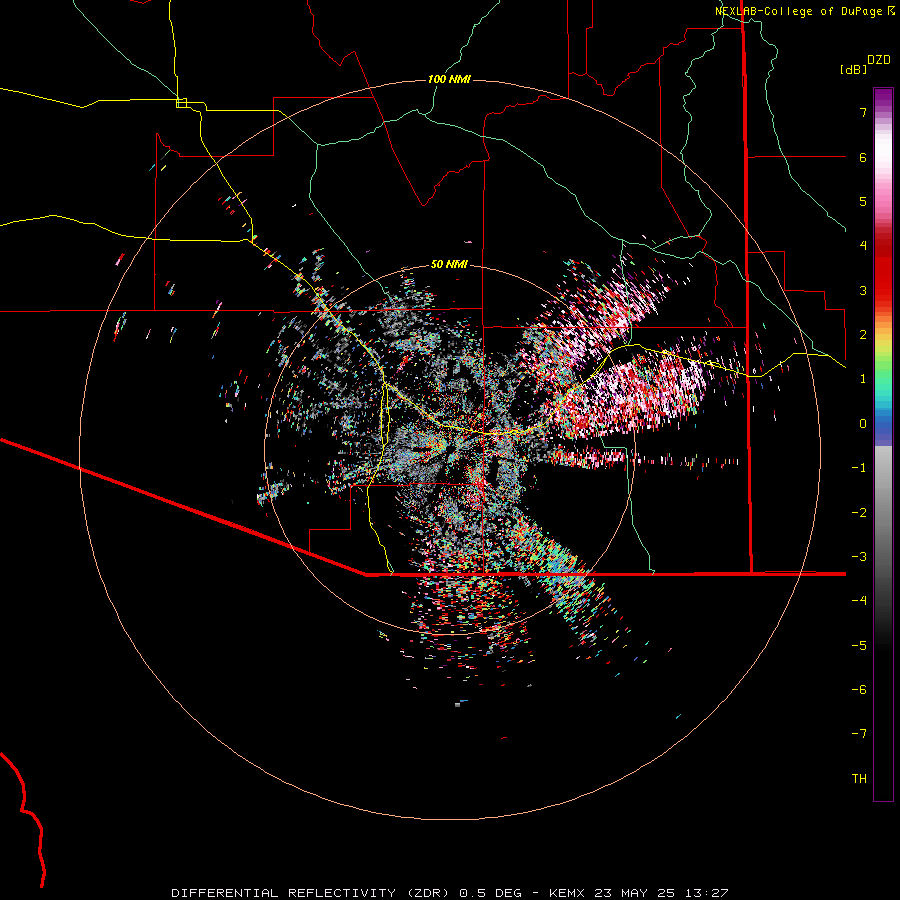Image resolution: width=900 pixels, height=900 pixels.
Task: Click the -7 value on color scale
Action: tap(859, 734)
